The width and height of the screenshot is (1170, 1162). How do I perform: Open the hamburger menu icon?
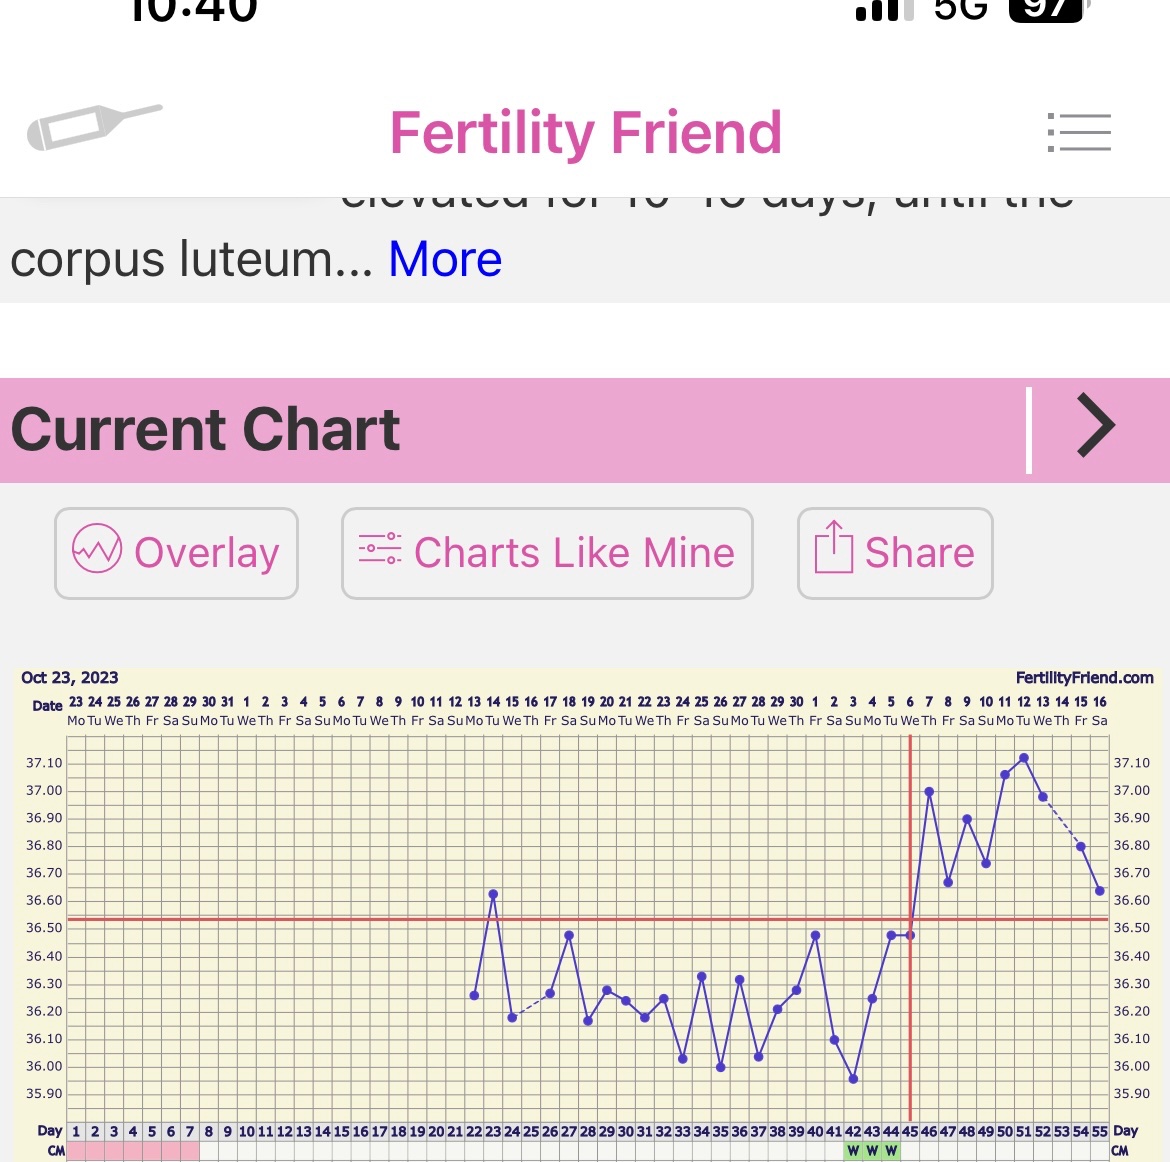pyautogui.click(x=1079, y=132)
